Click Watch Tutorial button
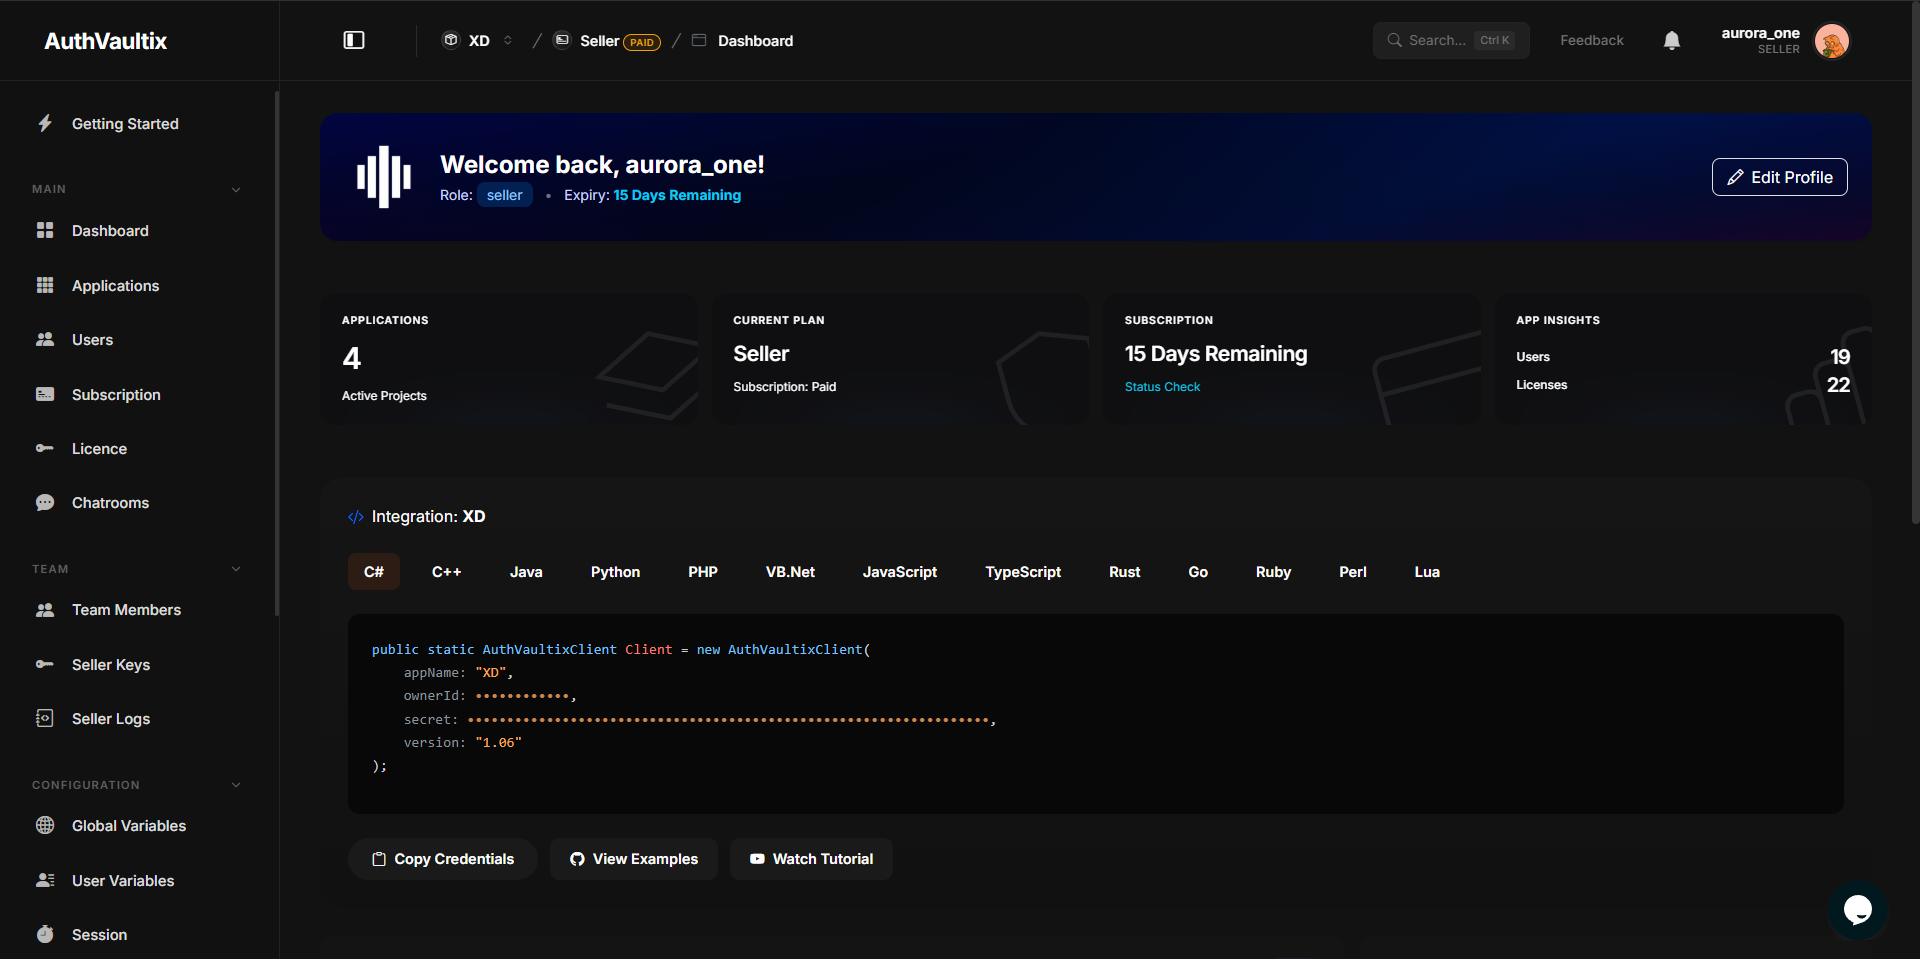The image size is (1920, 959). tap(811, 859)
